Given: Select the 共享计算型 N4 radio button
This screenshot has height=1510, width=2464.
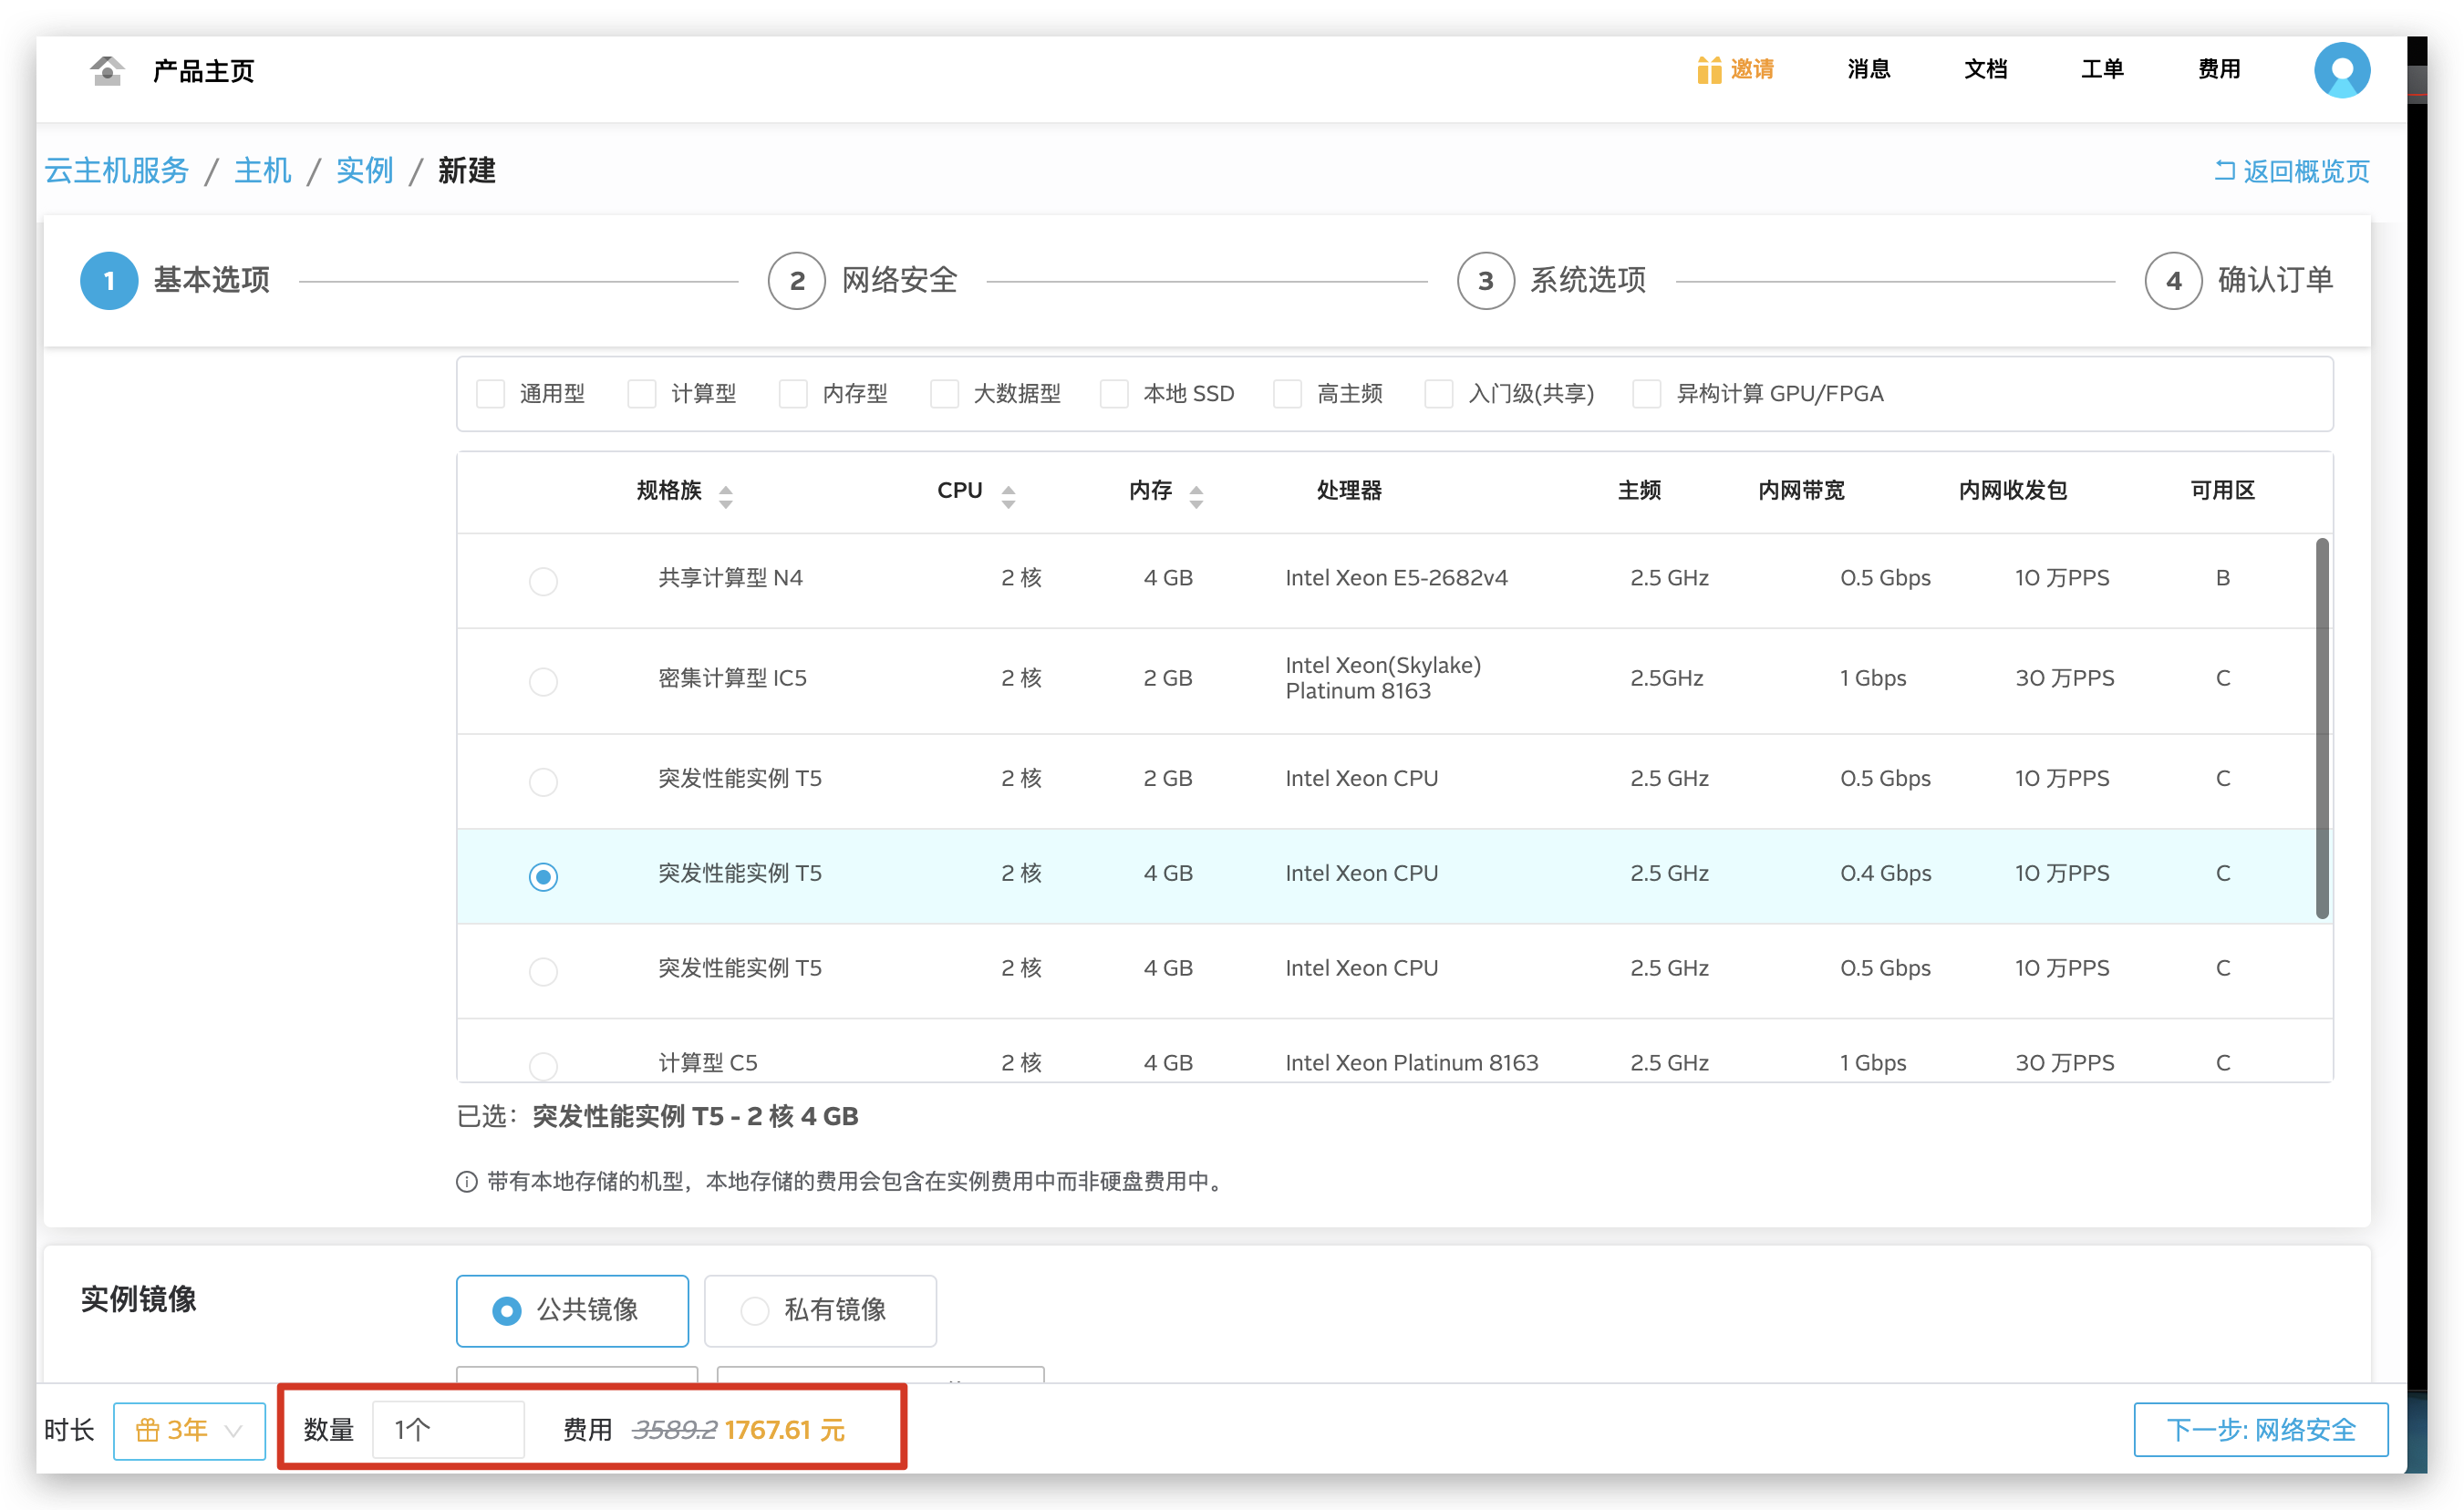Looking at the screenshot, I should pyautogui.click(x=543, y=581).
